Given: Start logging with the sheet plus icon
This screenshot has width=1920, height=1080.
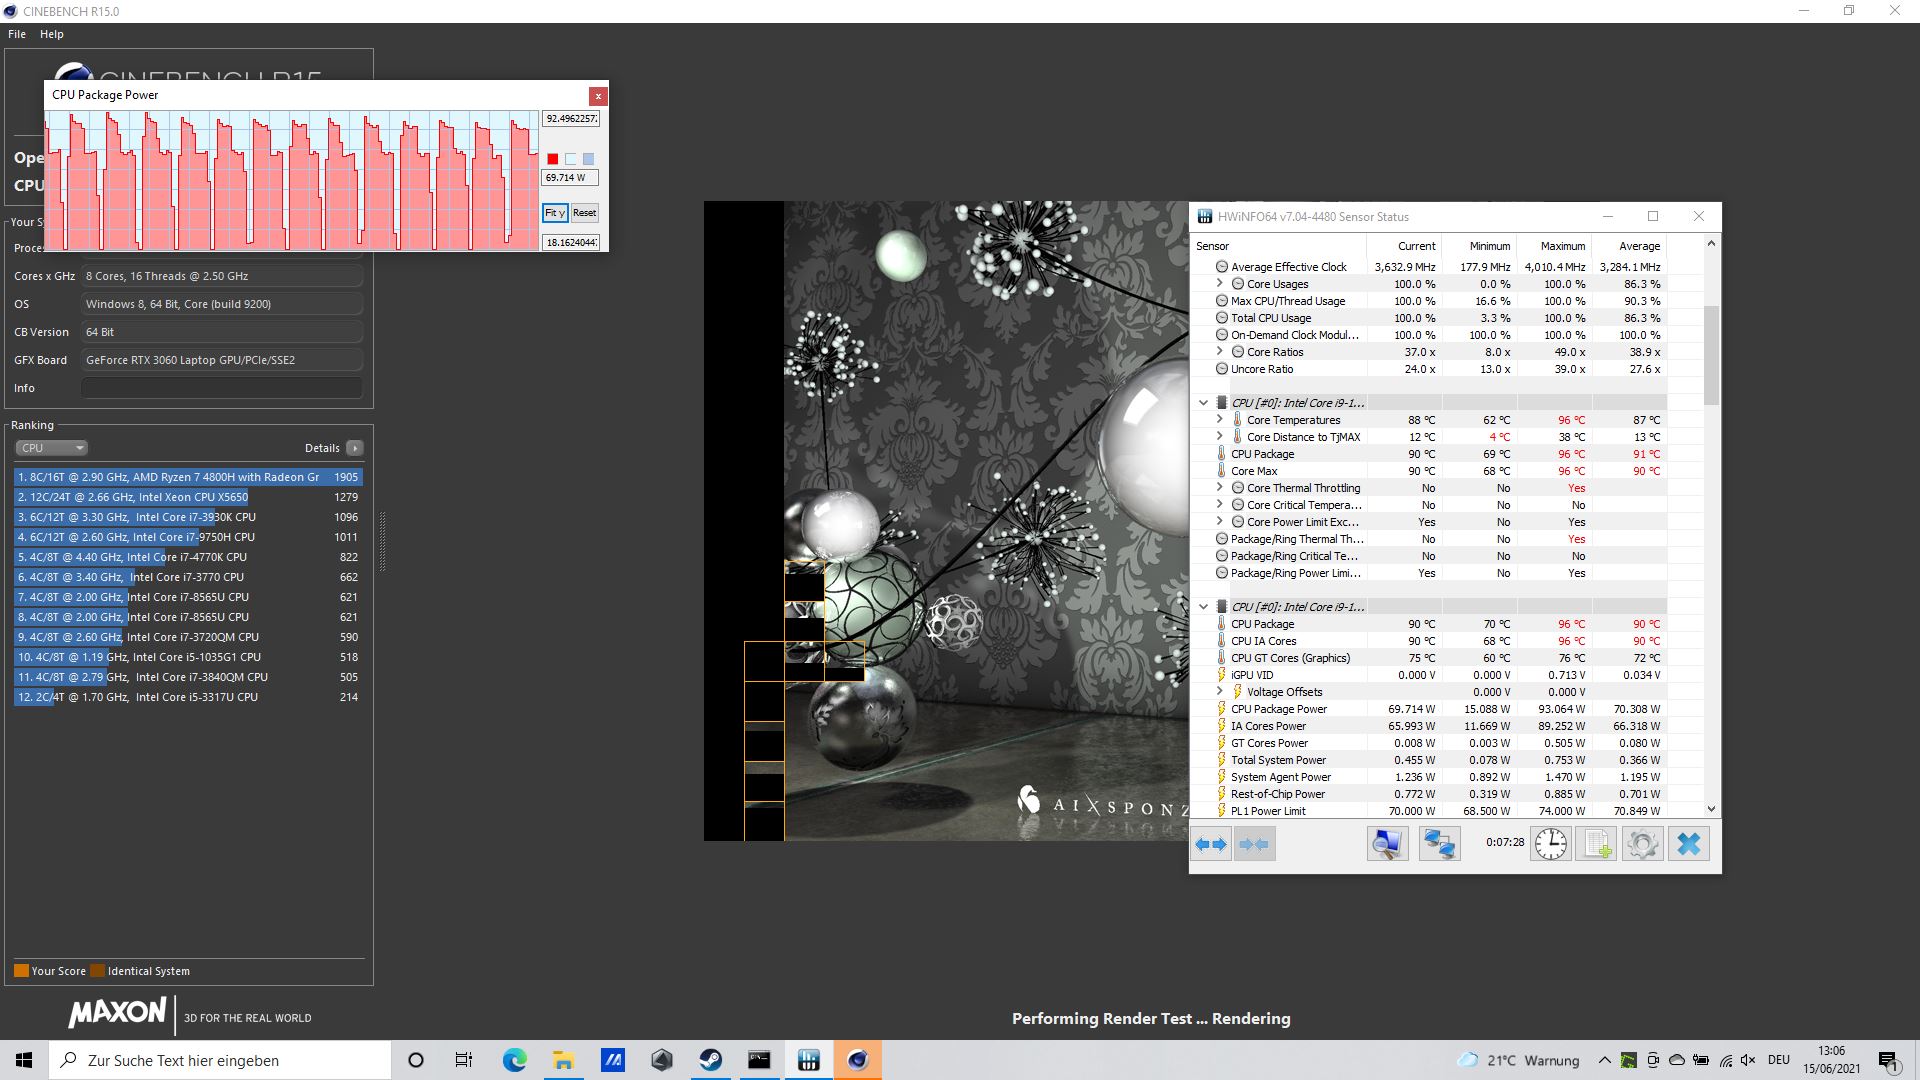Looking at the screenshot, I should (1597, 844).
